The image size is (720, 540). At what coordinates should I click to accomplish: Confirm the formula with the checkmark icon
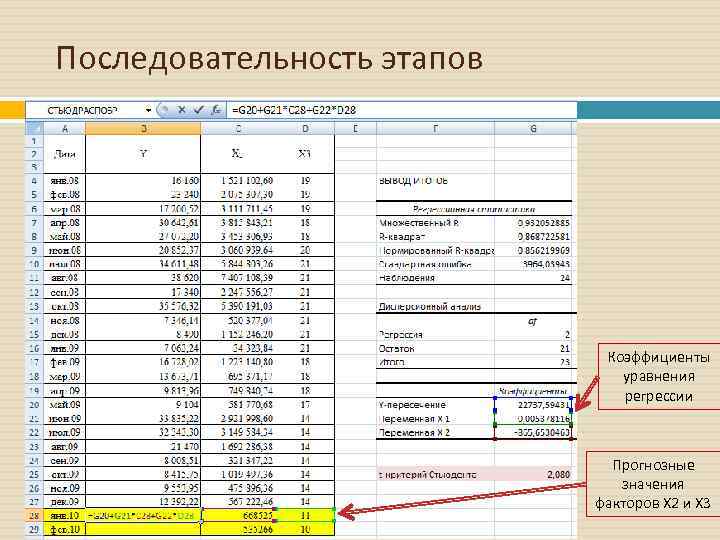point(198,110)
